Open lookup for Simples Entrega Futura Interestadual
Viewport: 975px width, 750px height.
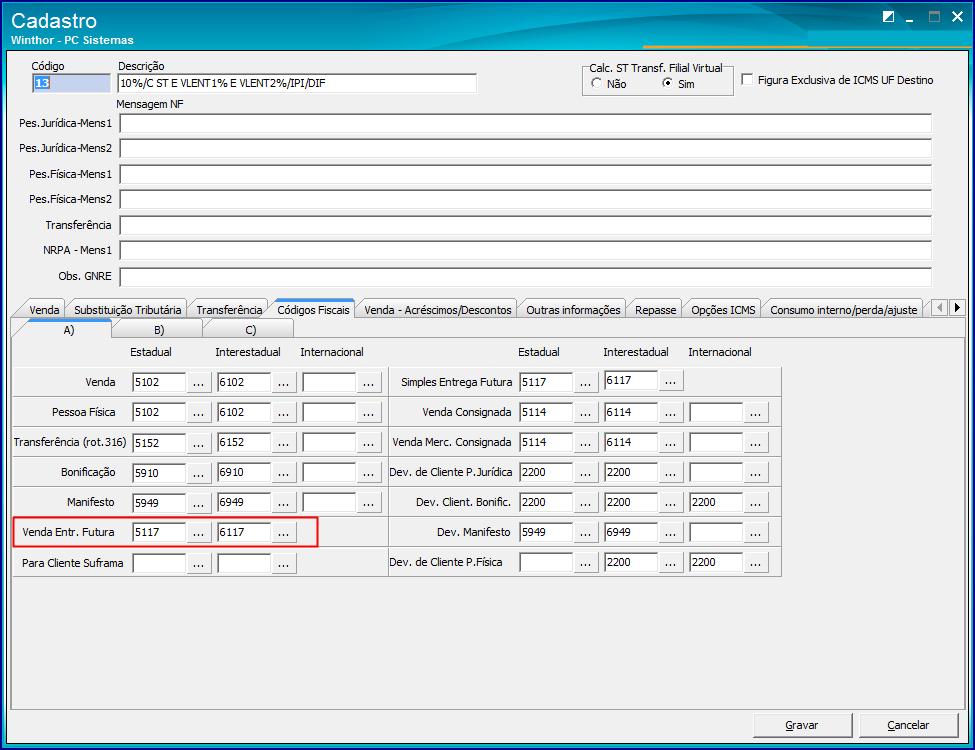tap(670, 381)
